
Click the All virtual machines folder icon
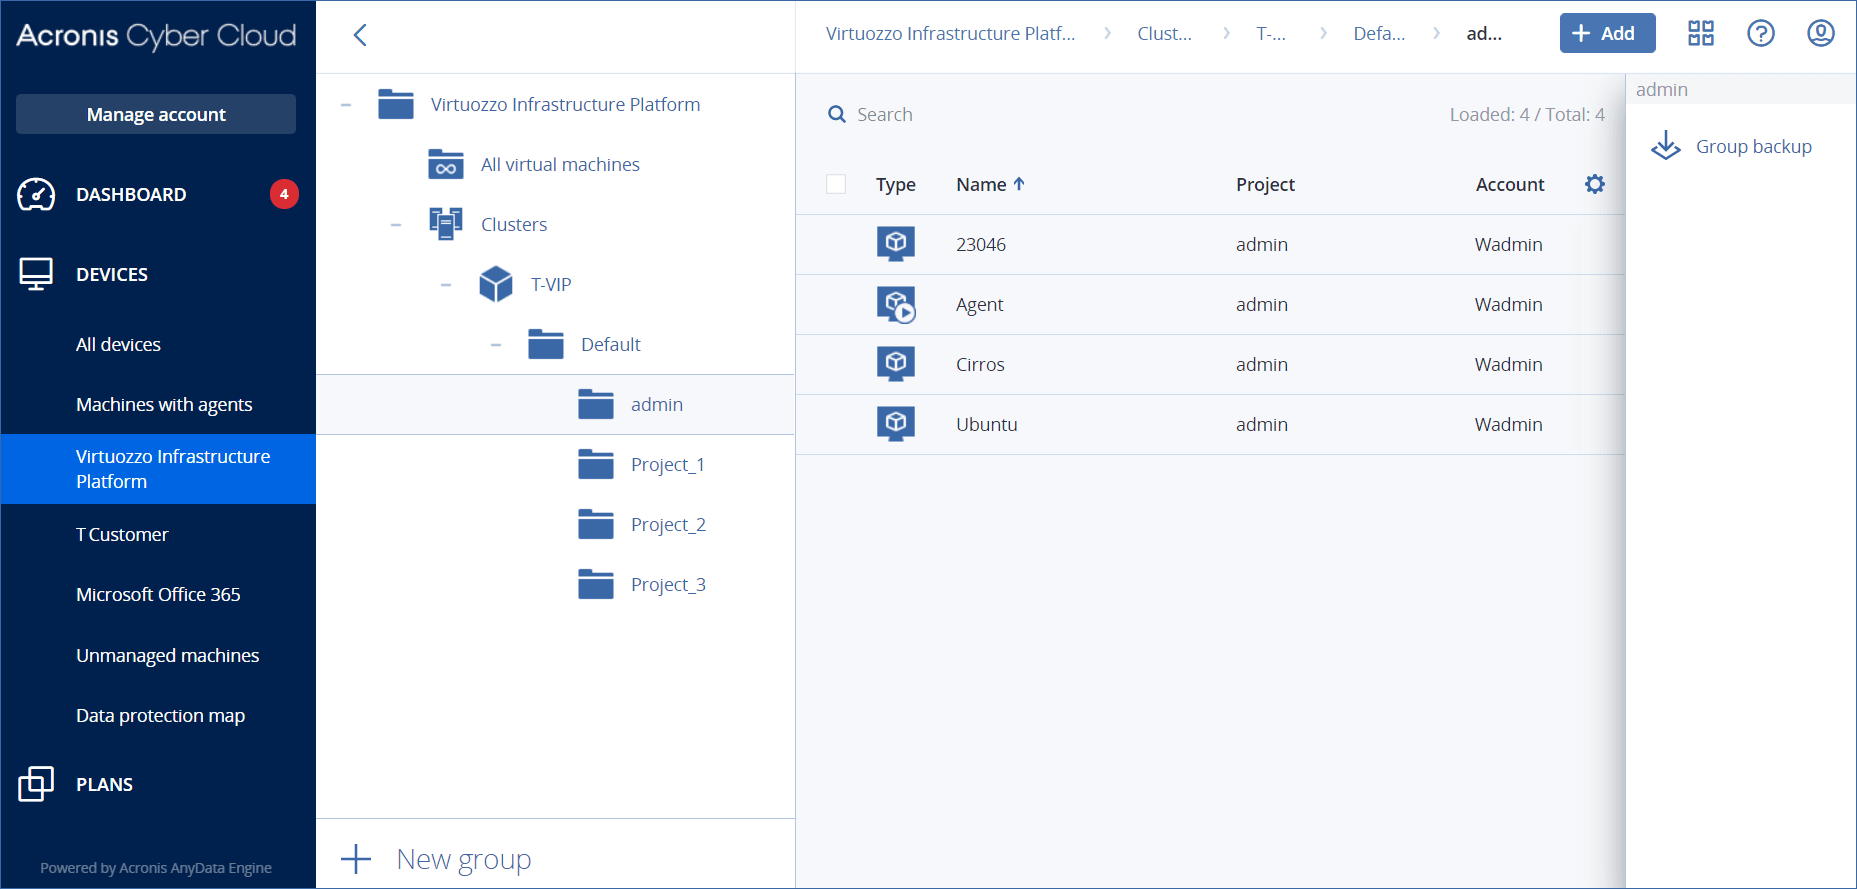(x=446, y=164)
